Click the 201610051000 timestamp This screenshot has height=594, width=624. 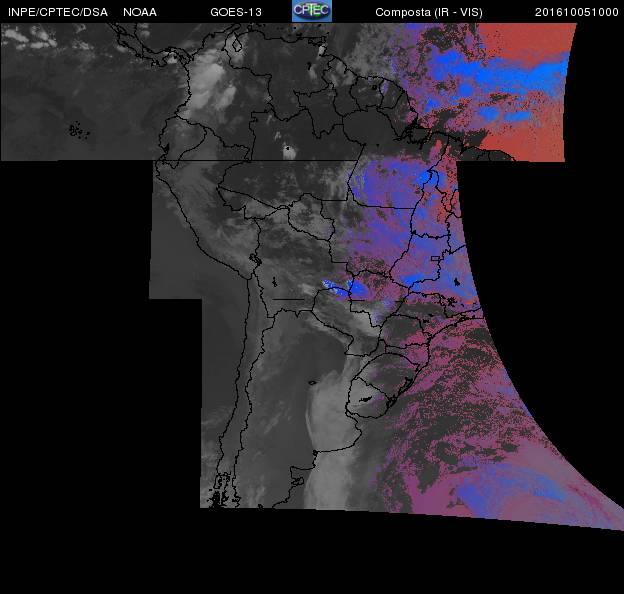pyautogui.click(x=576, y=12)
